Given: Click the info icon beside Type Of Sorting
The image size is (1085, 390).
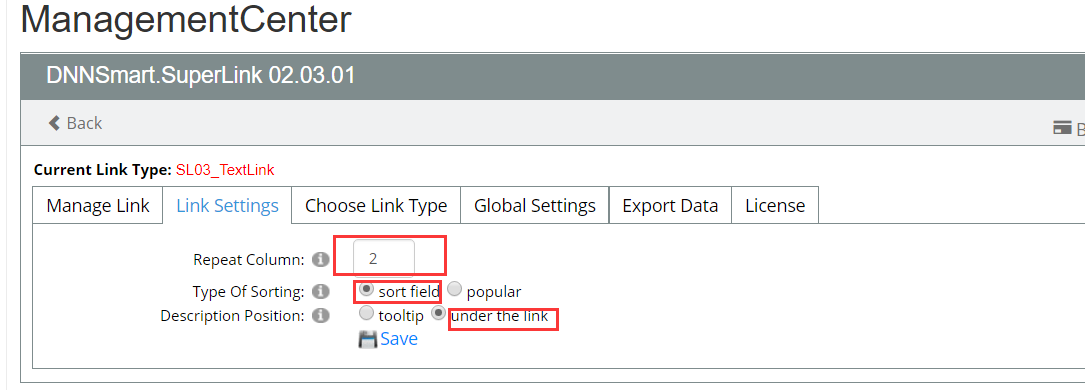Looking at the screenshot, I should [320, 292].
